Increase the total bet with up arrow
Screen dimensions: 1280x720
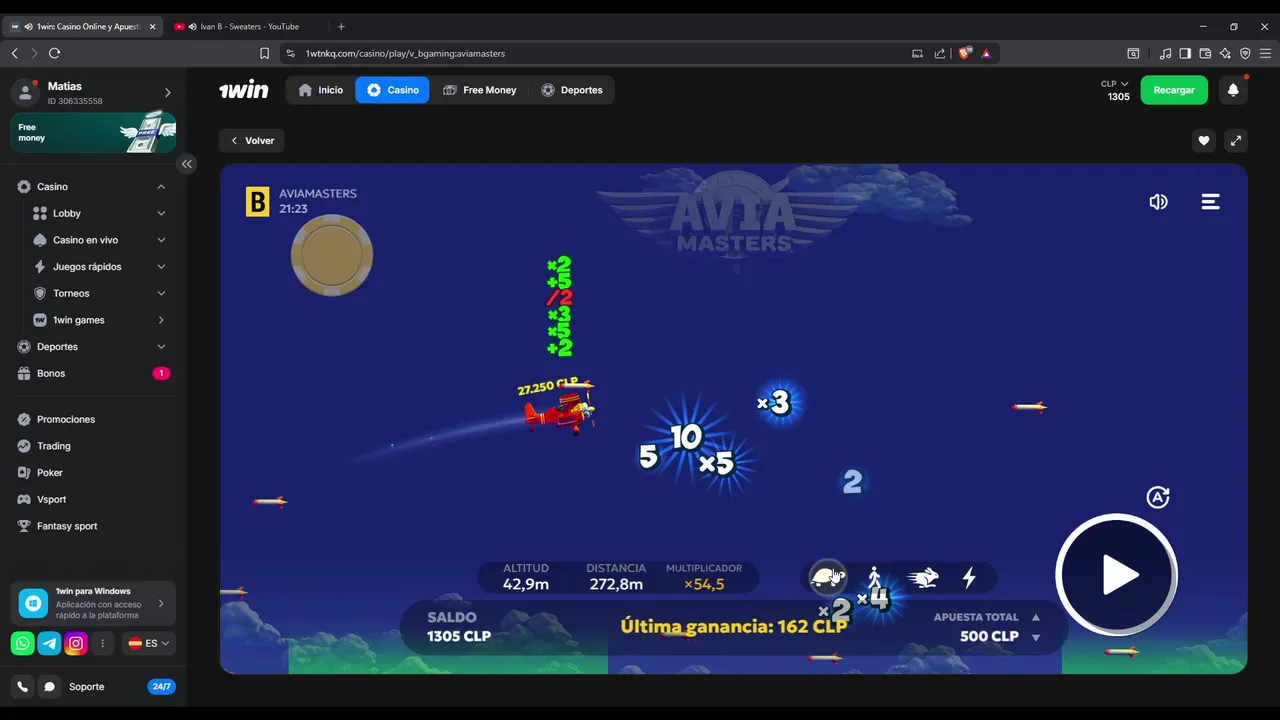point(1036,617)
